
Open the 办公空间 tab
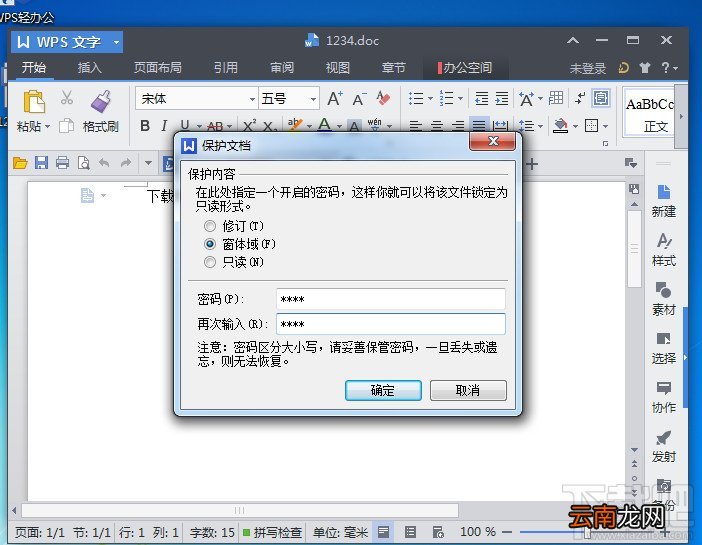pyautogui.click(x=465, y=68)
